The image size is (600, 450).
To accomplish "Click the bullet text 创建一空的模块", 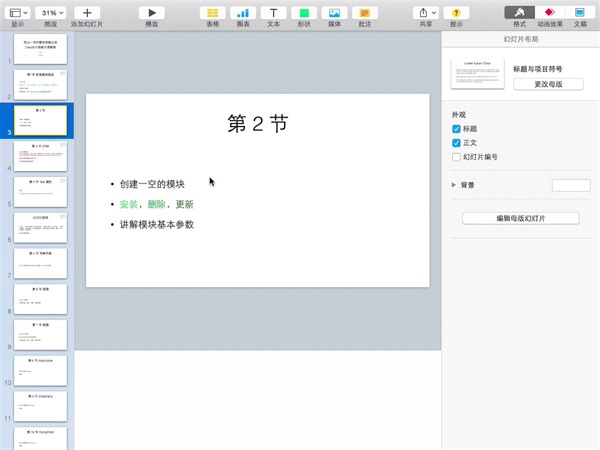I will (152, 184).
